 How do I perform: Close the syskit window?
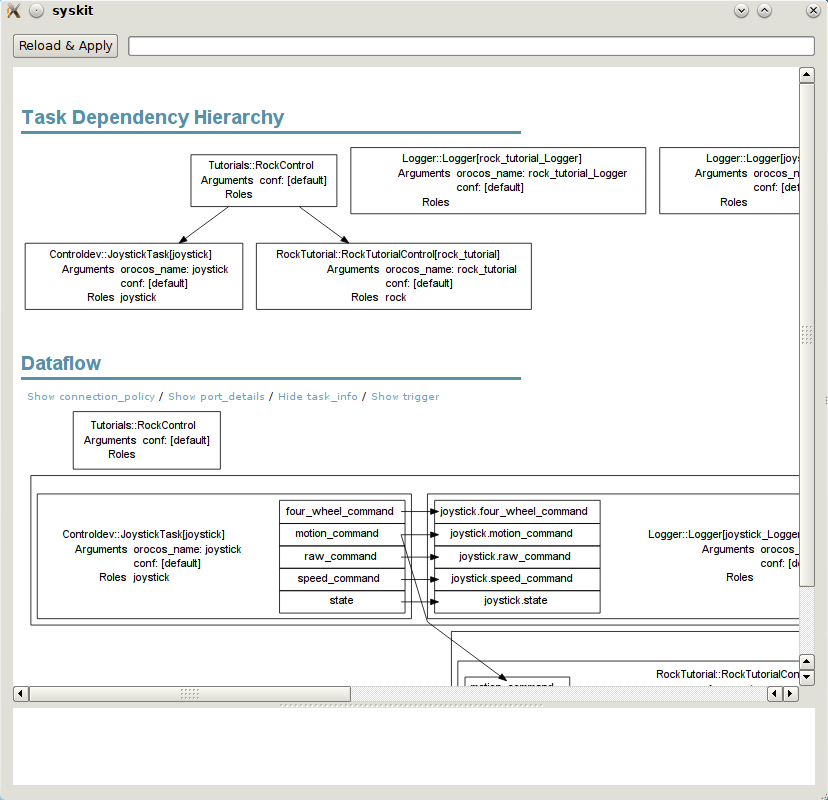pyautogui.click(x=813, y=11)
